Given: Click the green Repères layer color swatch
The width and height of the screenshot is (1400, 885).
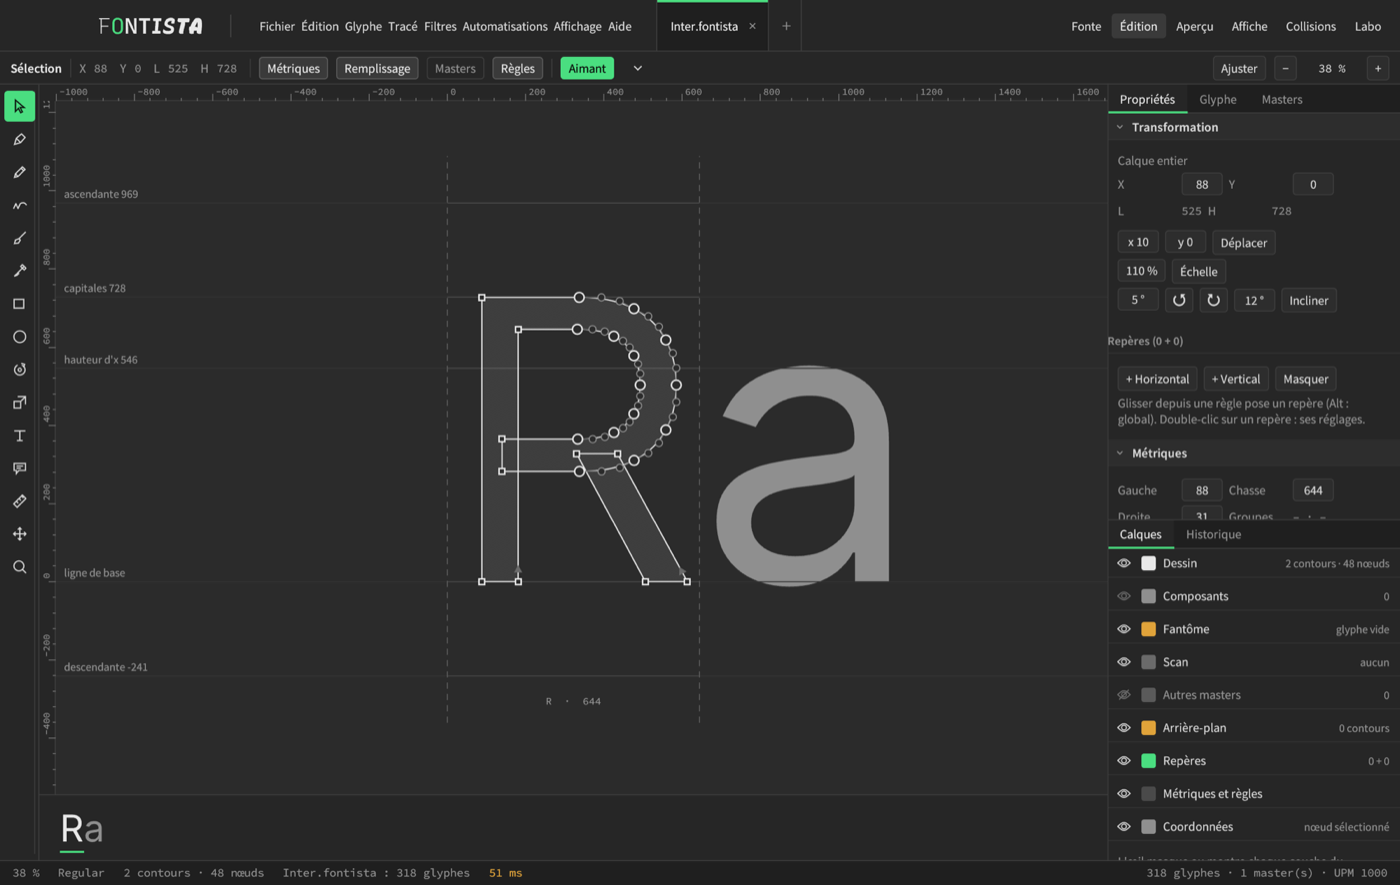Looking at the screenshot, I should (x=1148, y=761).
